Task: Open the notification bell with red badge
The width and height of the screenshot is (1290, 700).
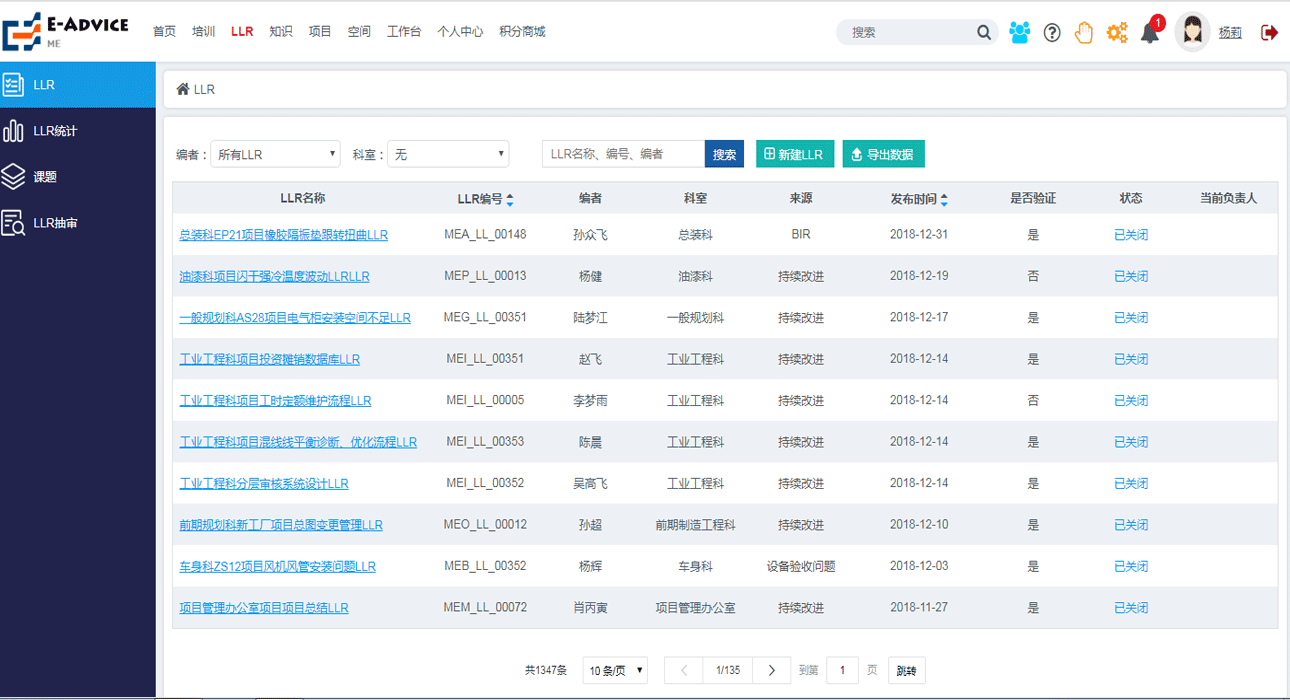Action: pos(1149,31)
